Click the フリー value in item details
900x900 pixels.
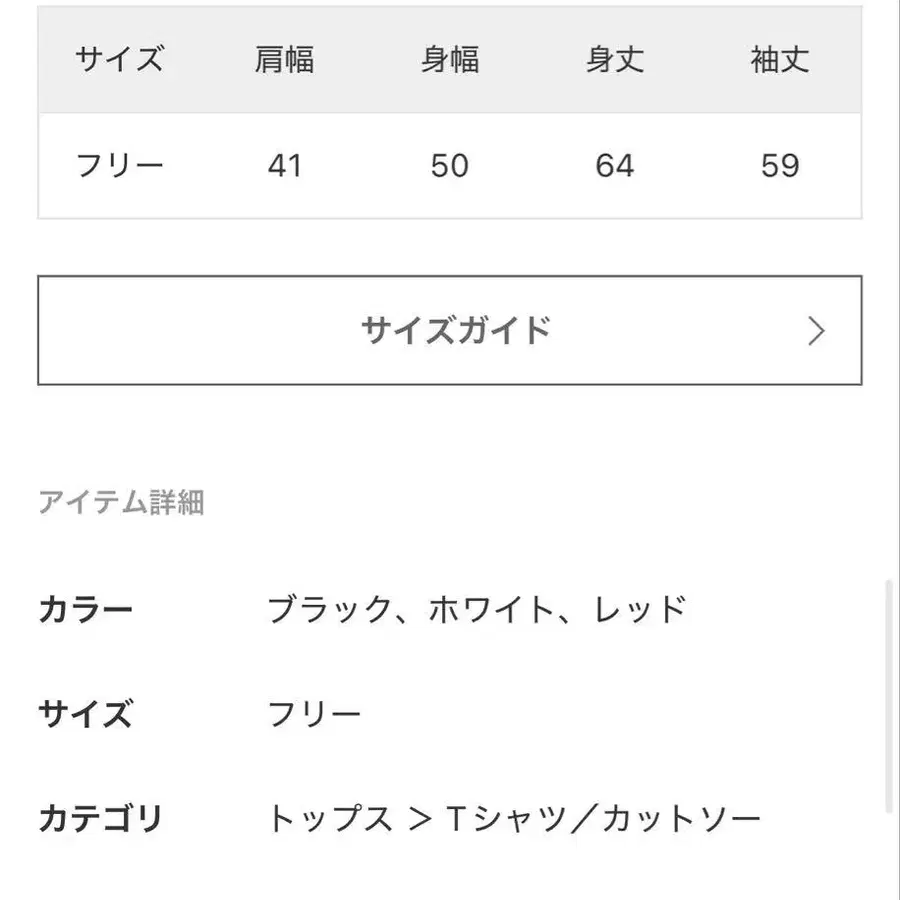pyautogui.click(x=314, y=715)
